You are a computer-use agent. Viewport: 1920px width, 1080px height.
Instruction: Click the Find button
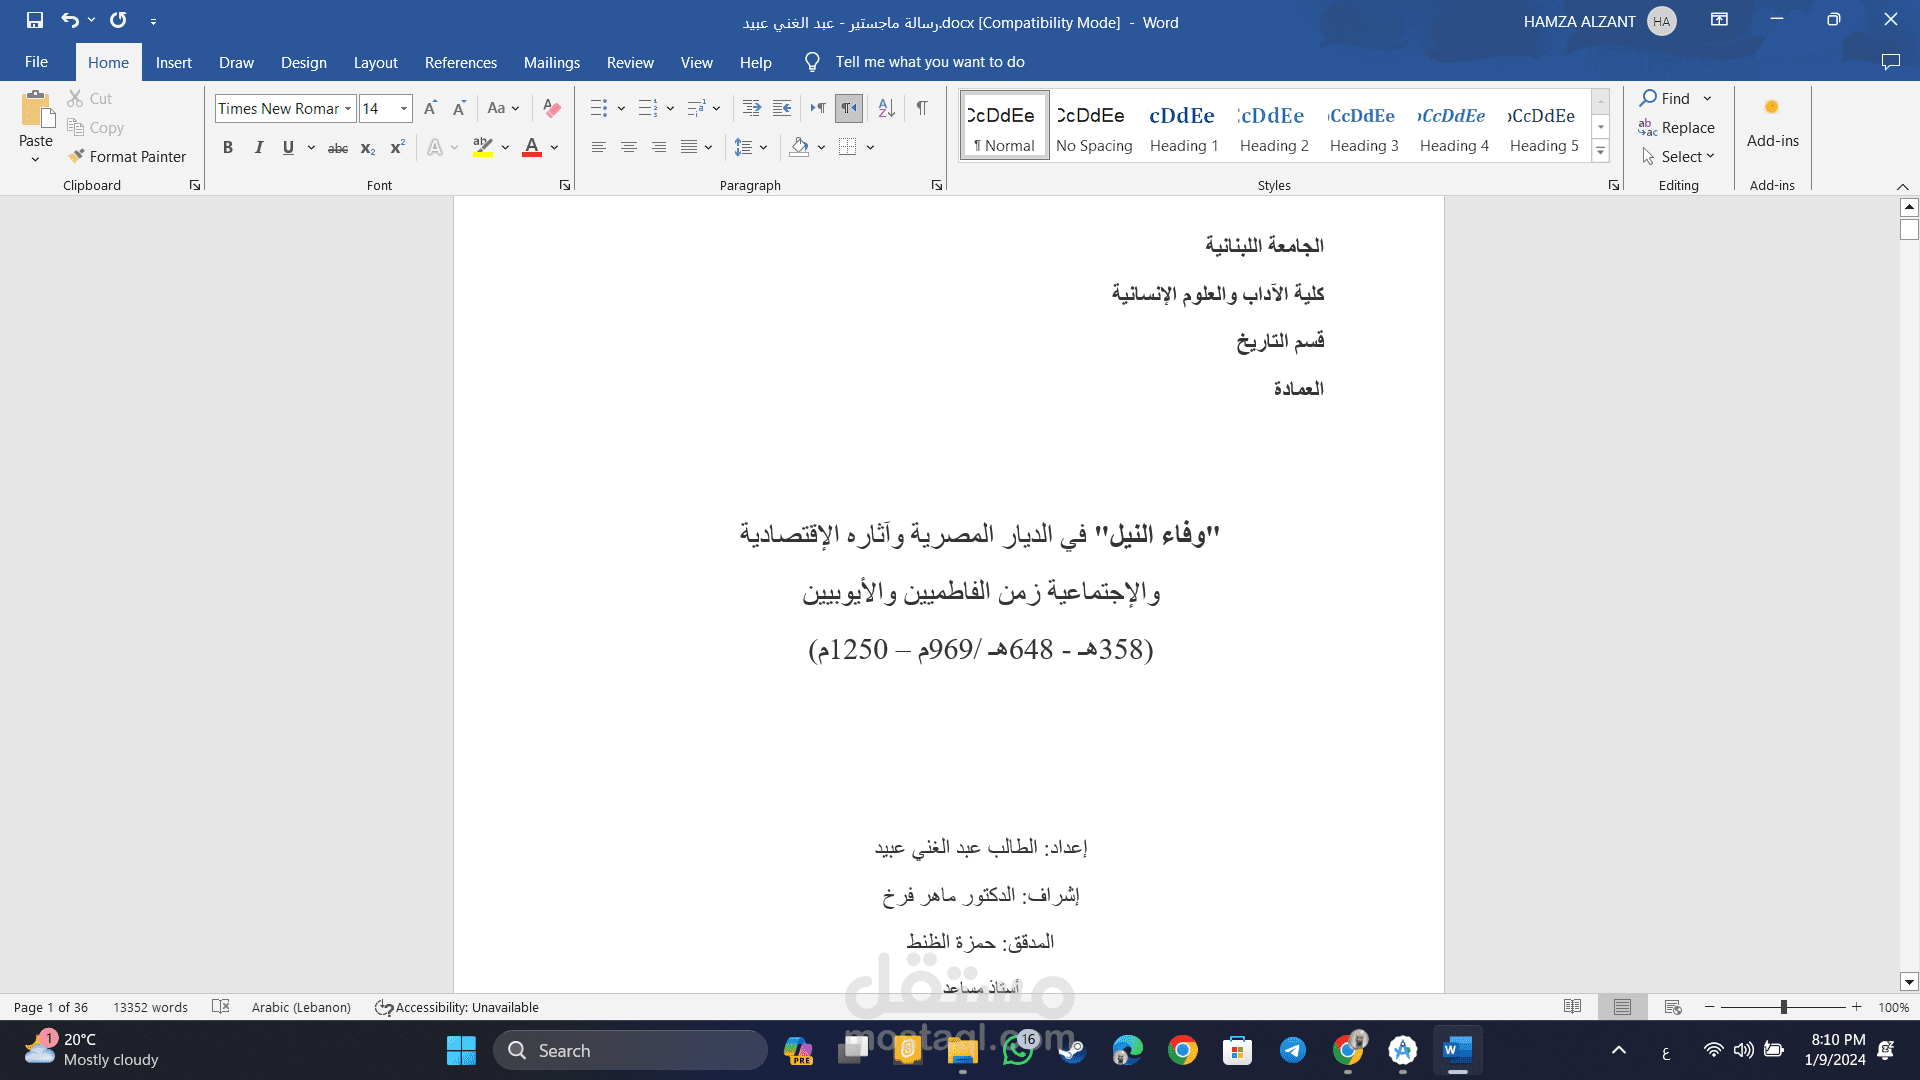1665,98
